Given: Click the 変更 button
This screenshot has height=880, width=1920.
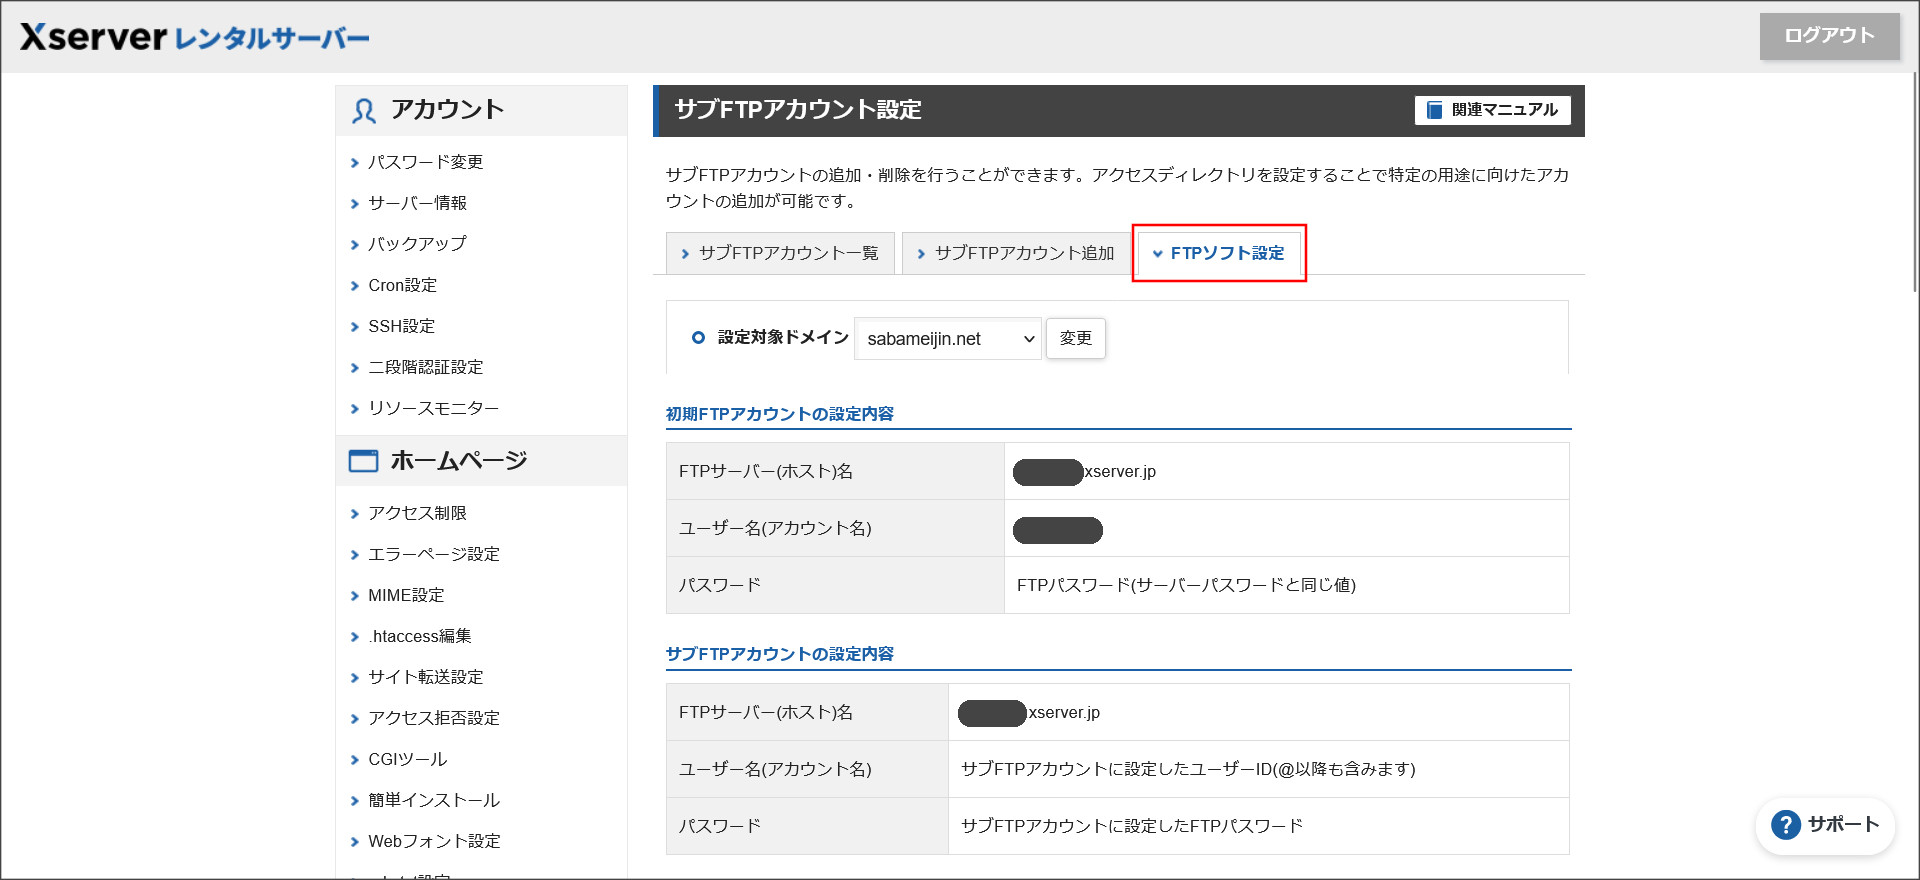Looking at the screenshot, I should 1076,338.
